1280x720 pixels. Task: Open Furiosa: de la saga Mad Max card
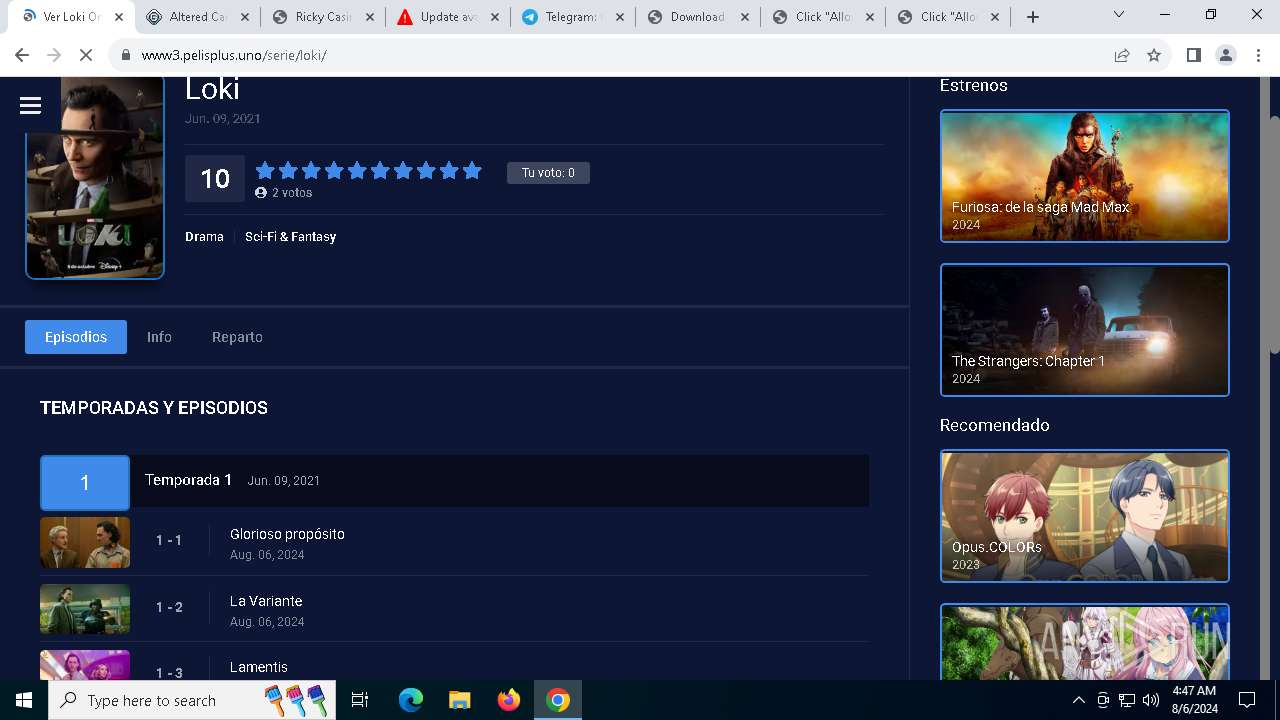click(1085, 176)
